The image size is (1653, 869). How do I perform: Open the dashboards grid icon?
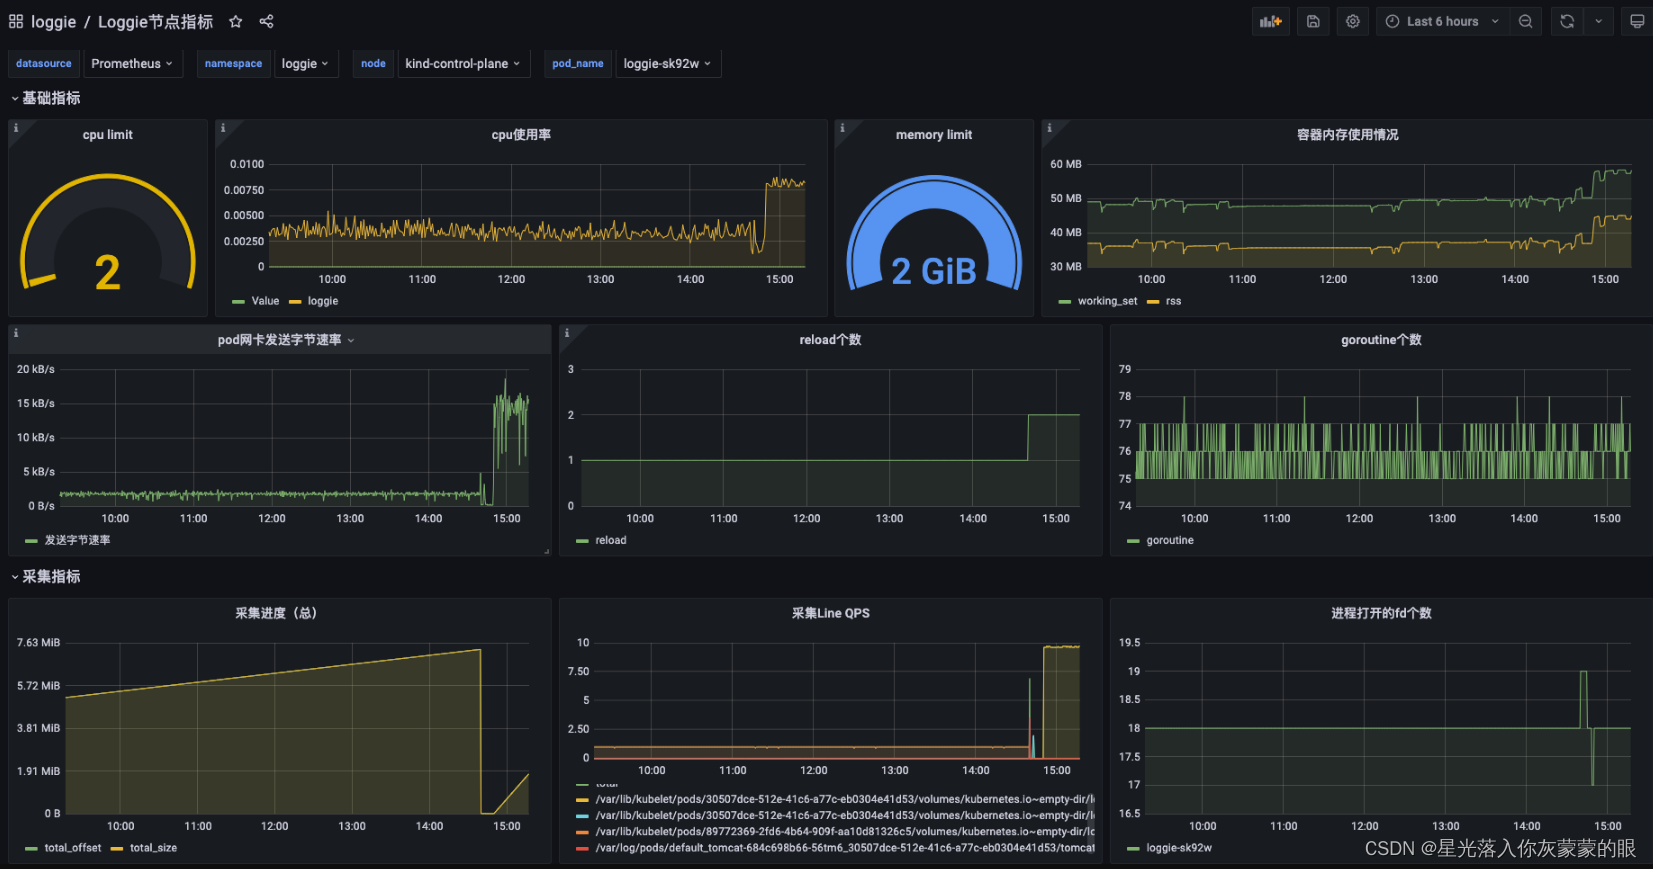point(16,21)
